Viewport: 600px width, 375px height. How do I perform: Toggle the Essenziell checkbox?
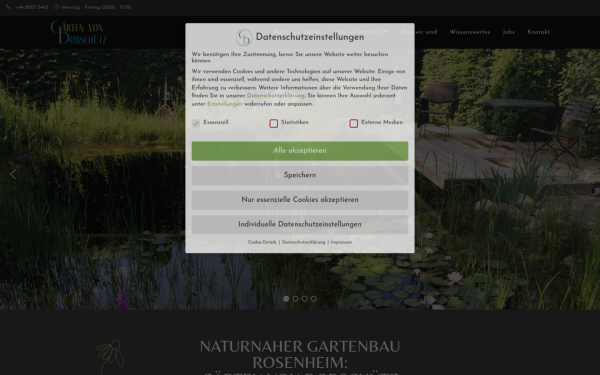(196, 123)
